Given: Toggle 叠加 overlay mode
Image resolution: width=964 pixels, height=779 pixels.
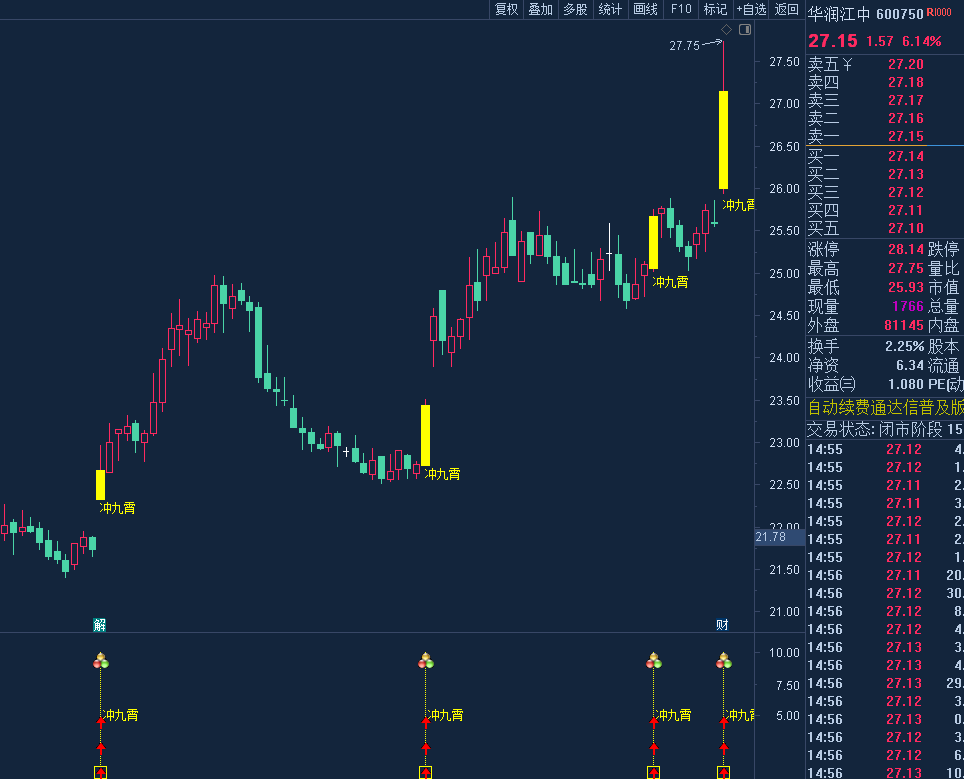Looking at the screenshot, I should (541, 9).
